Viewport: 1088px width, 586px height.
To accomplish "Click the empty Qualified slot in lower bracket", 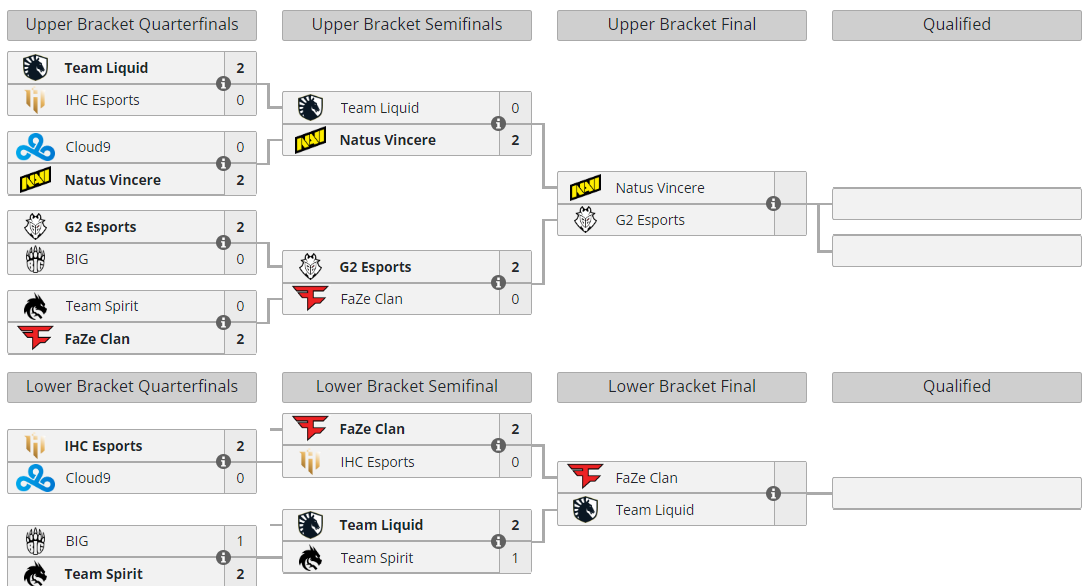I will coord(956,494).
